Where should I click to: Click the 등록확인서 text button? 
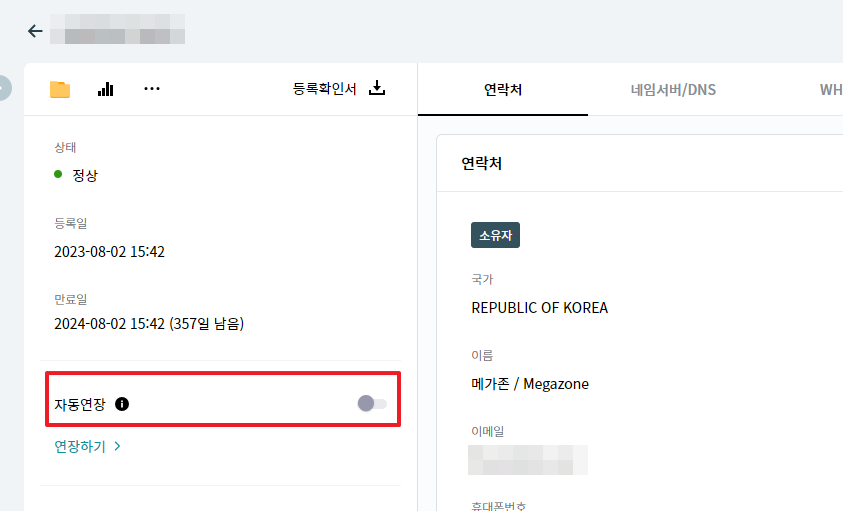[x=324, y=89]
